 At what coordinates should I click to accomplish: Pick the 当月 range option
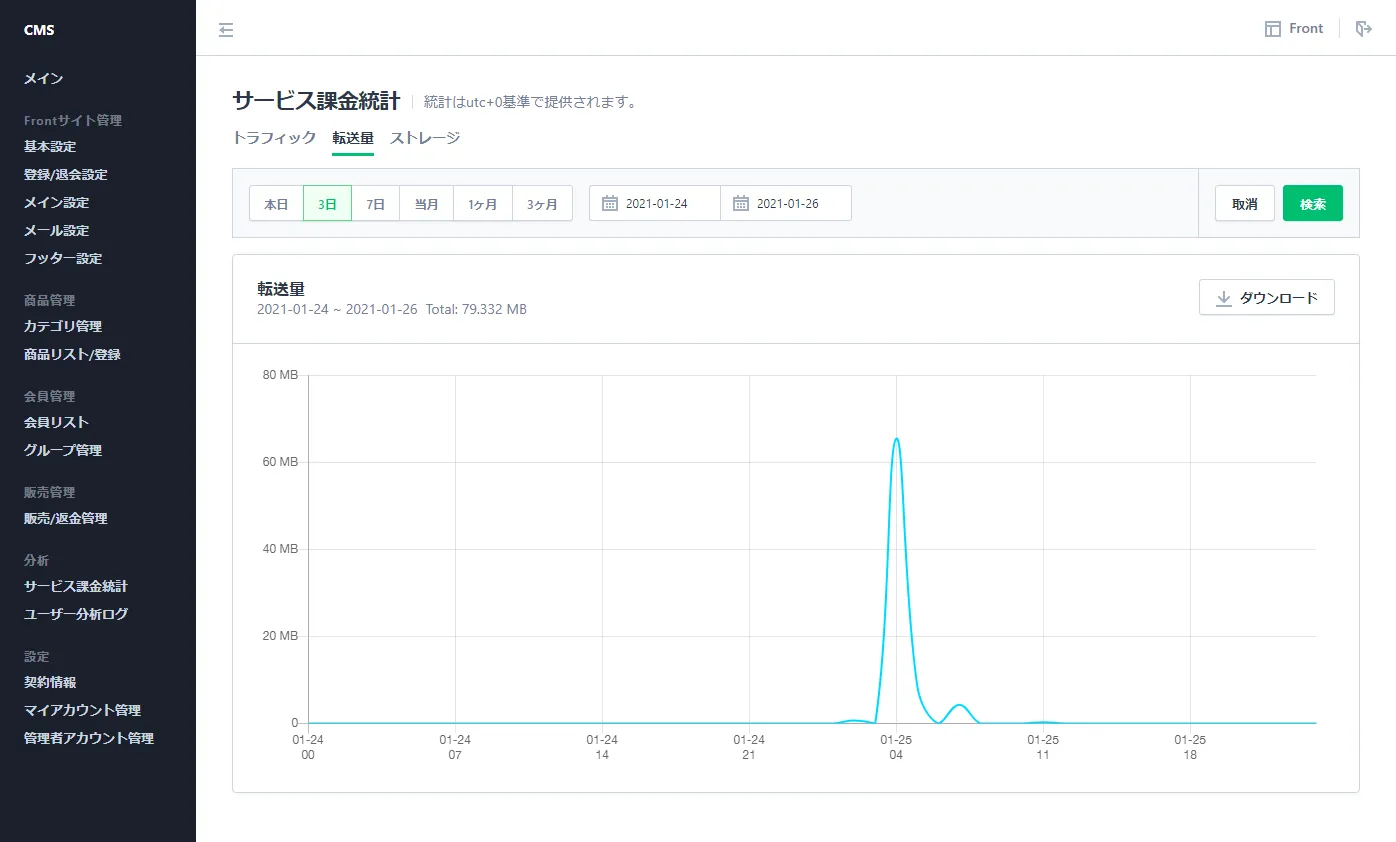(x=426, y=204)
